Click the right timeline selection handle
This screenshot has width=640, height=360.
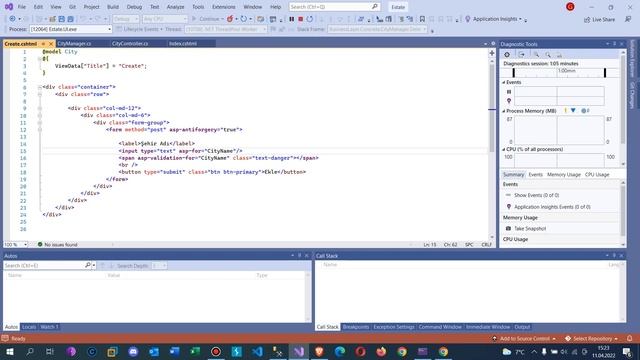pos(605,73)
